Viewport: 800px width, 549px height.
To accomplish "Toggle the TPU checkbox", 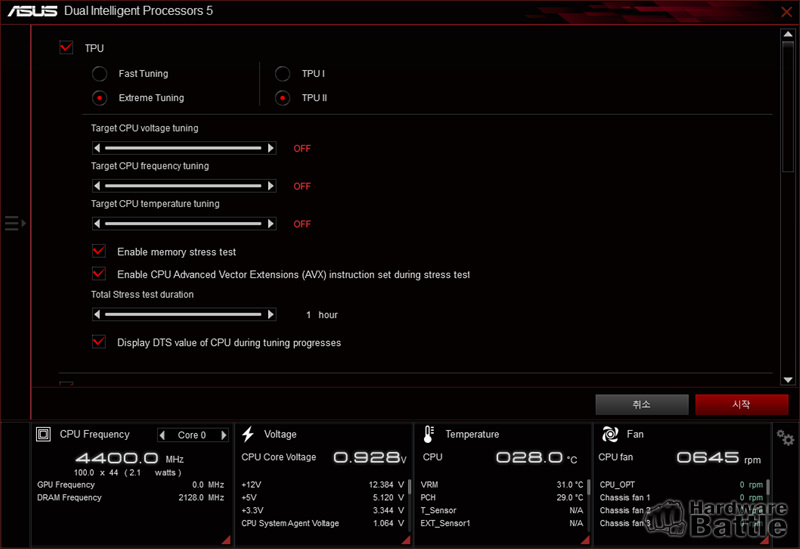I will 66,48.
